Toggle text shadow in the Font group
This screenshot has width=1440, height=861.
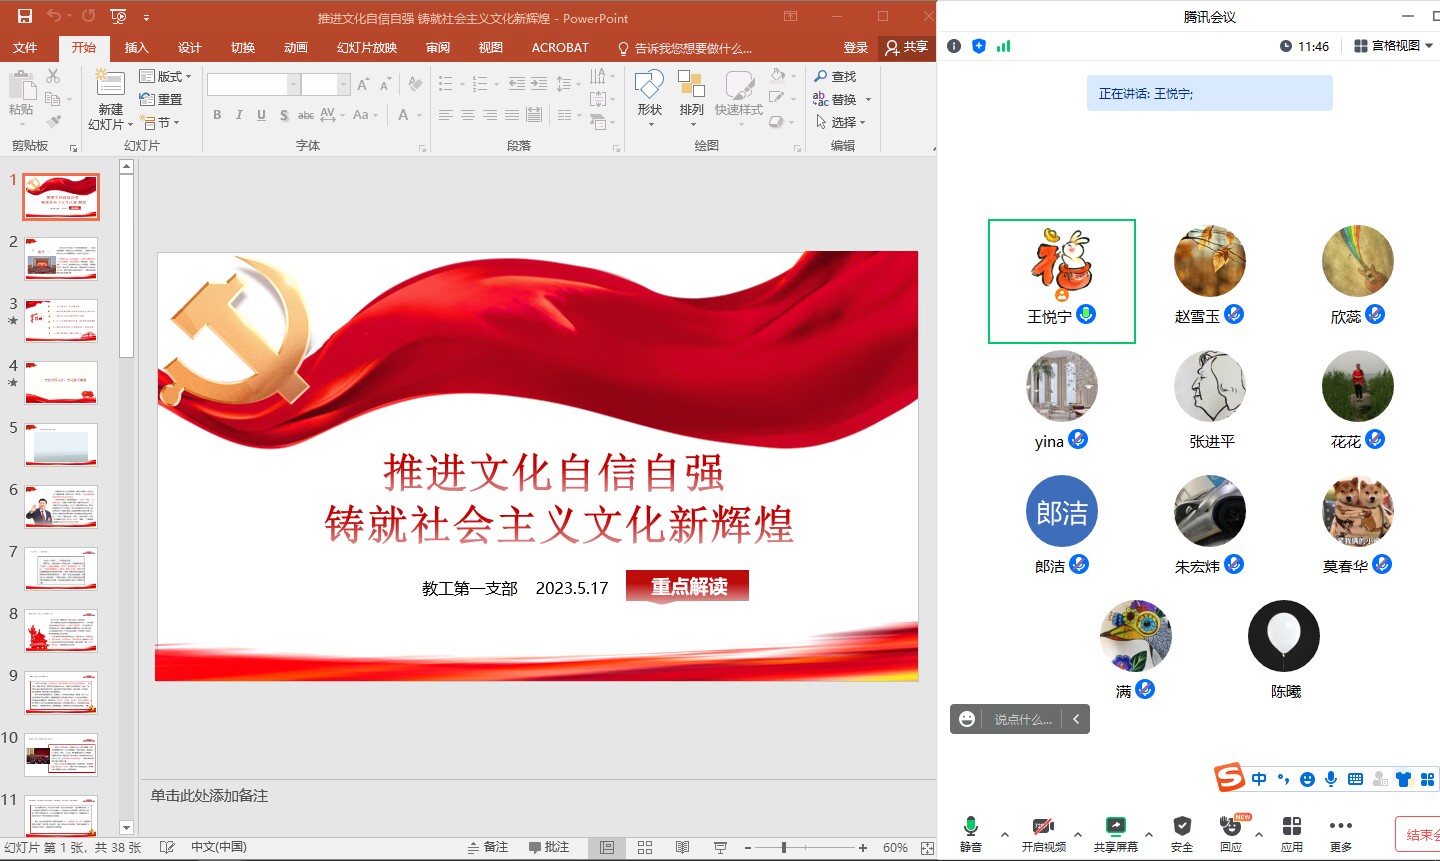284,115
